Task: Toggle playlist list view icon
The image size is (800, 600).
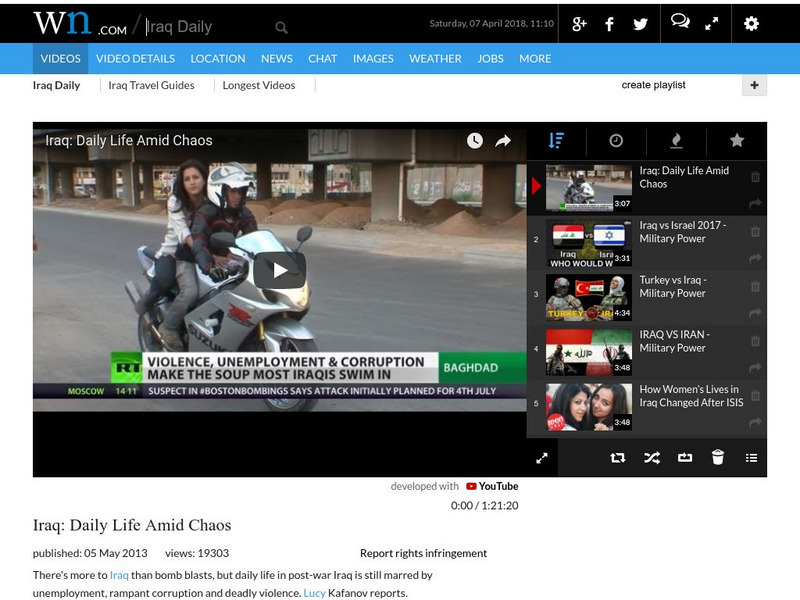Action: pyautogui.click(x=751, y=458)
